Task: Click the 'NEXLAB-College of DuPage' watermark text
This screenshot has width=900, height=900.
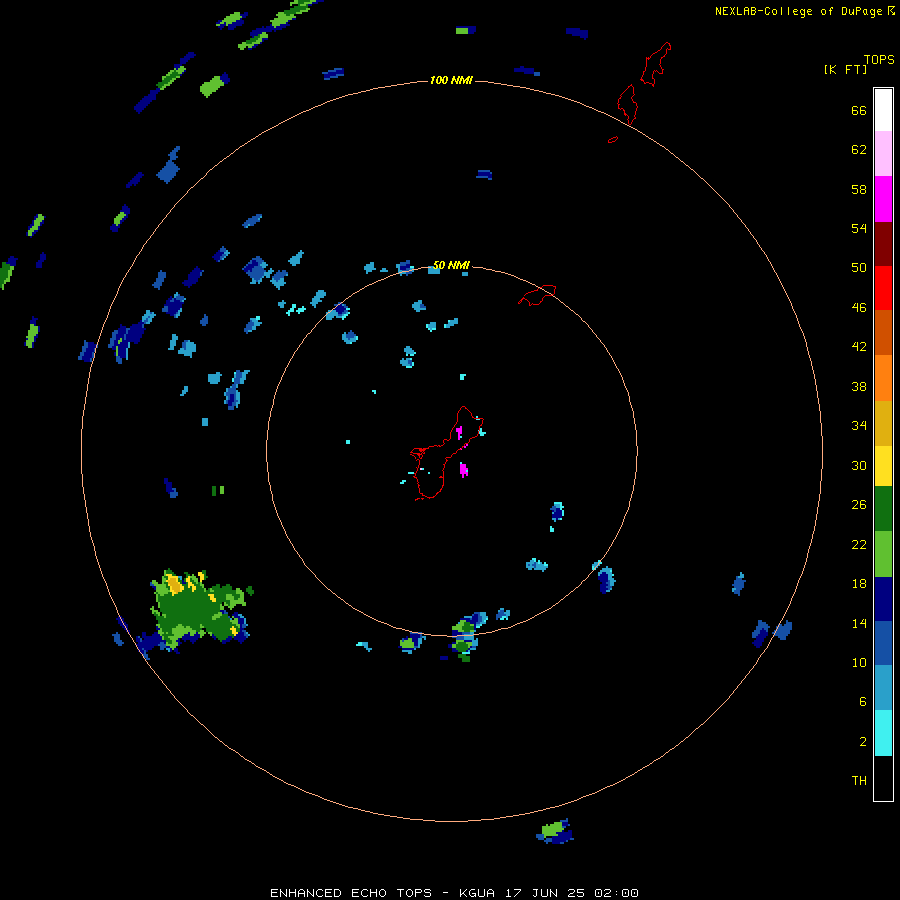Action: [798, 11]
